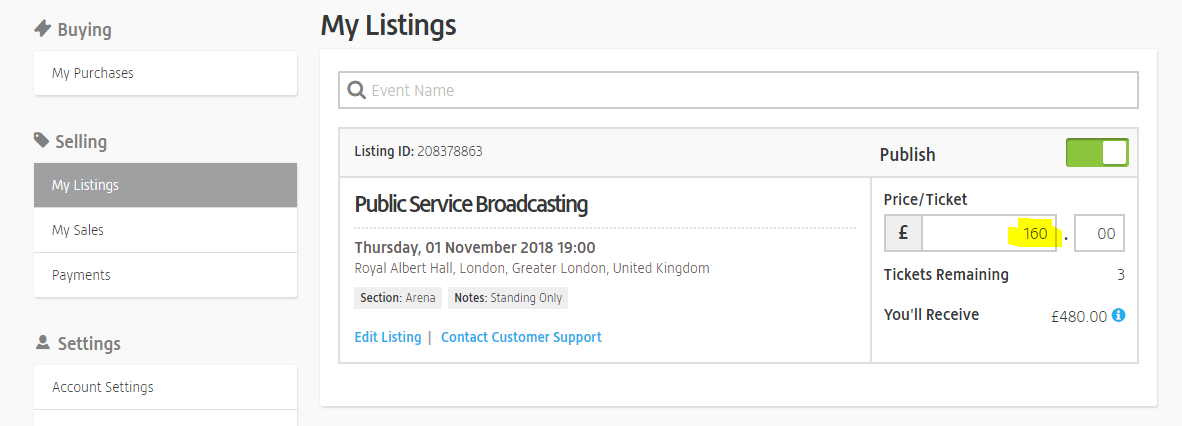Viewport: 1182px width, 426px height.
Task: Click Contact Customer Support link
Action: coord(521,337)
